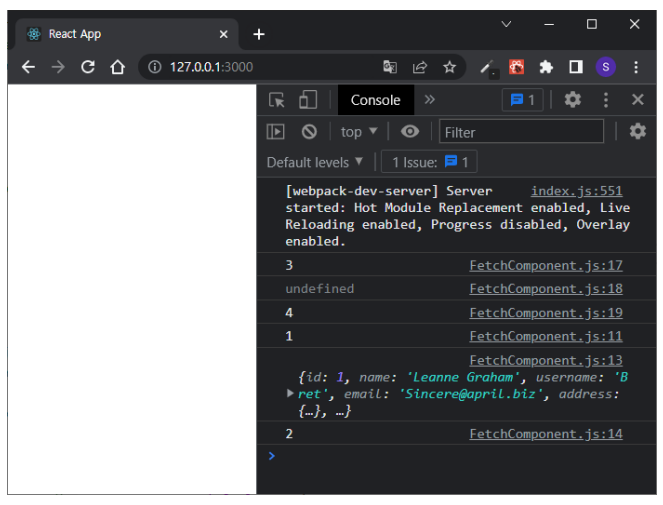Expand the logged Leanne Graham object
The height and width of the screenshot is (505, 663).
(x=290, y=394)
